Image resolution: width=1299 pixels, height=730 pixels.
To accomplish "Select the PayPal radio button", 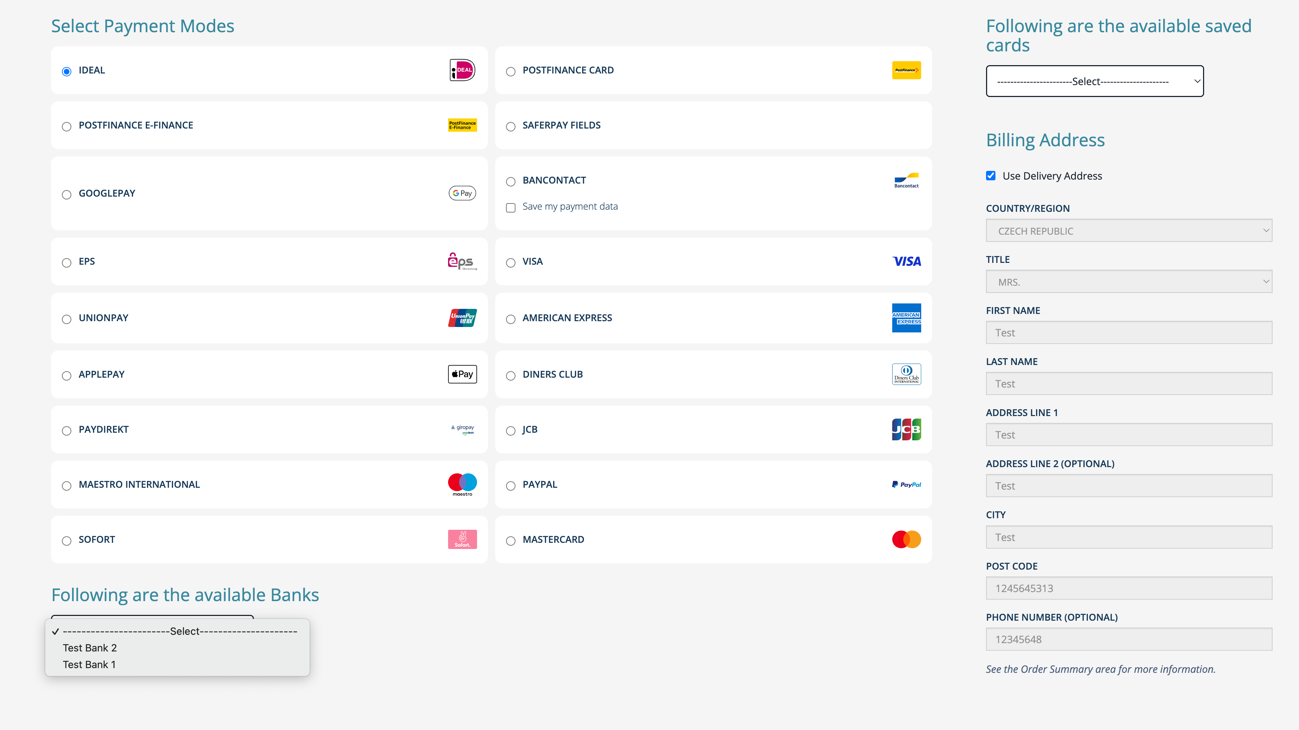I will click(511, 486).
